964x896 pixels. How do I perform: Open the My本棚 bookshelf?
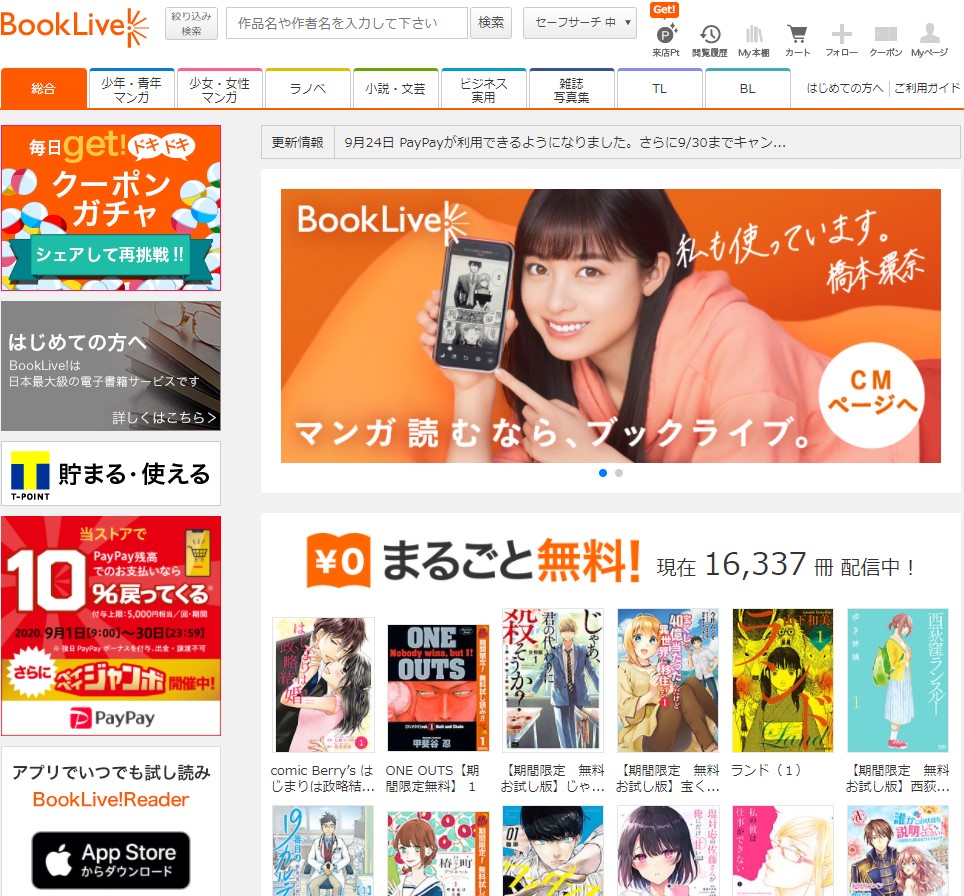(x=755, y=32)
